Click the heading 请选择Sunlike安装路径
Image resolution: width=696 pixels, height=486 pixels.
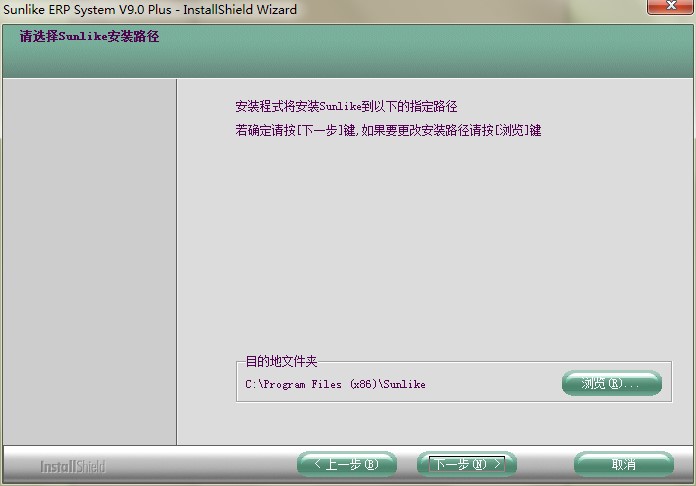89,36
